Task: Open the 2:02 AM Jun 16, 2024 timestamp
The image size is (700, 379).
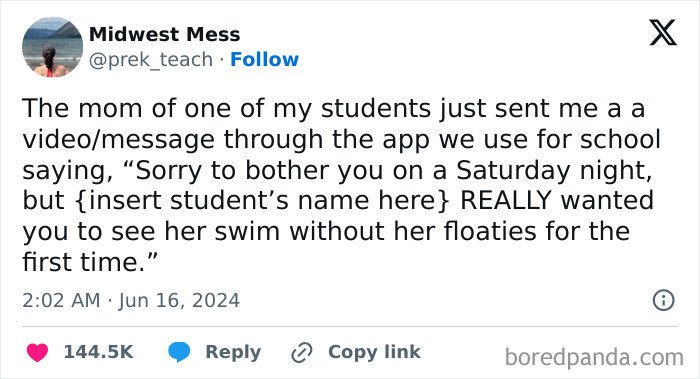Action: (131, 300)
